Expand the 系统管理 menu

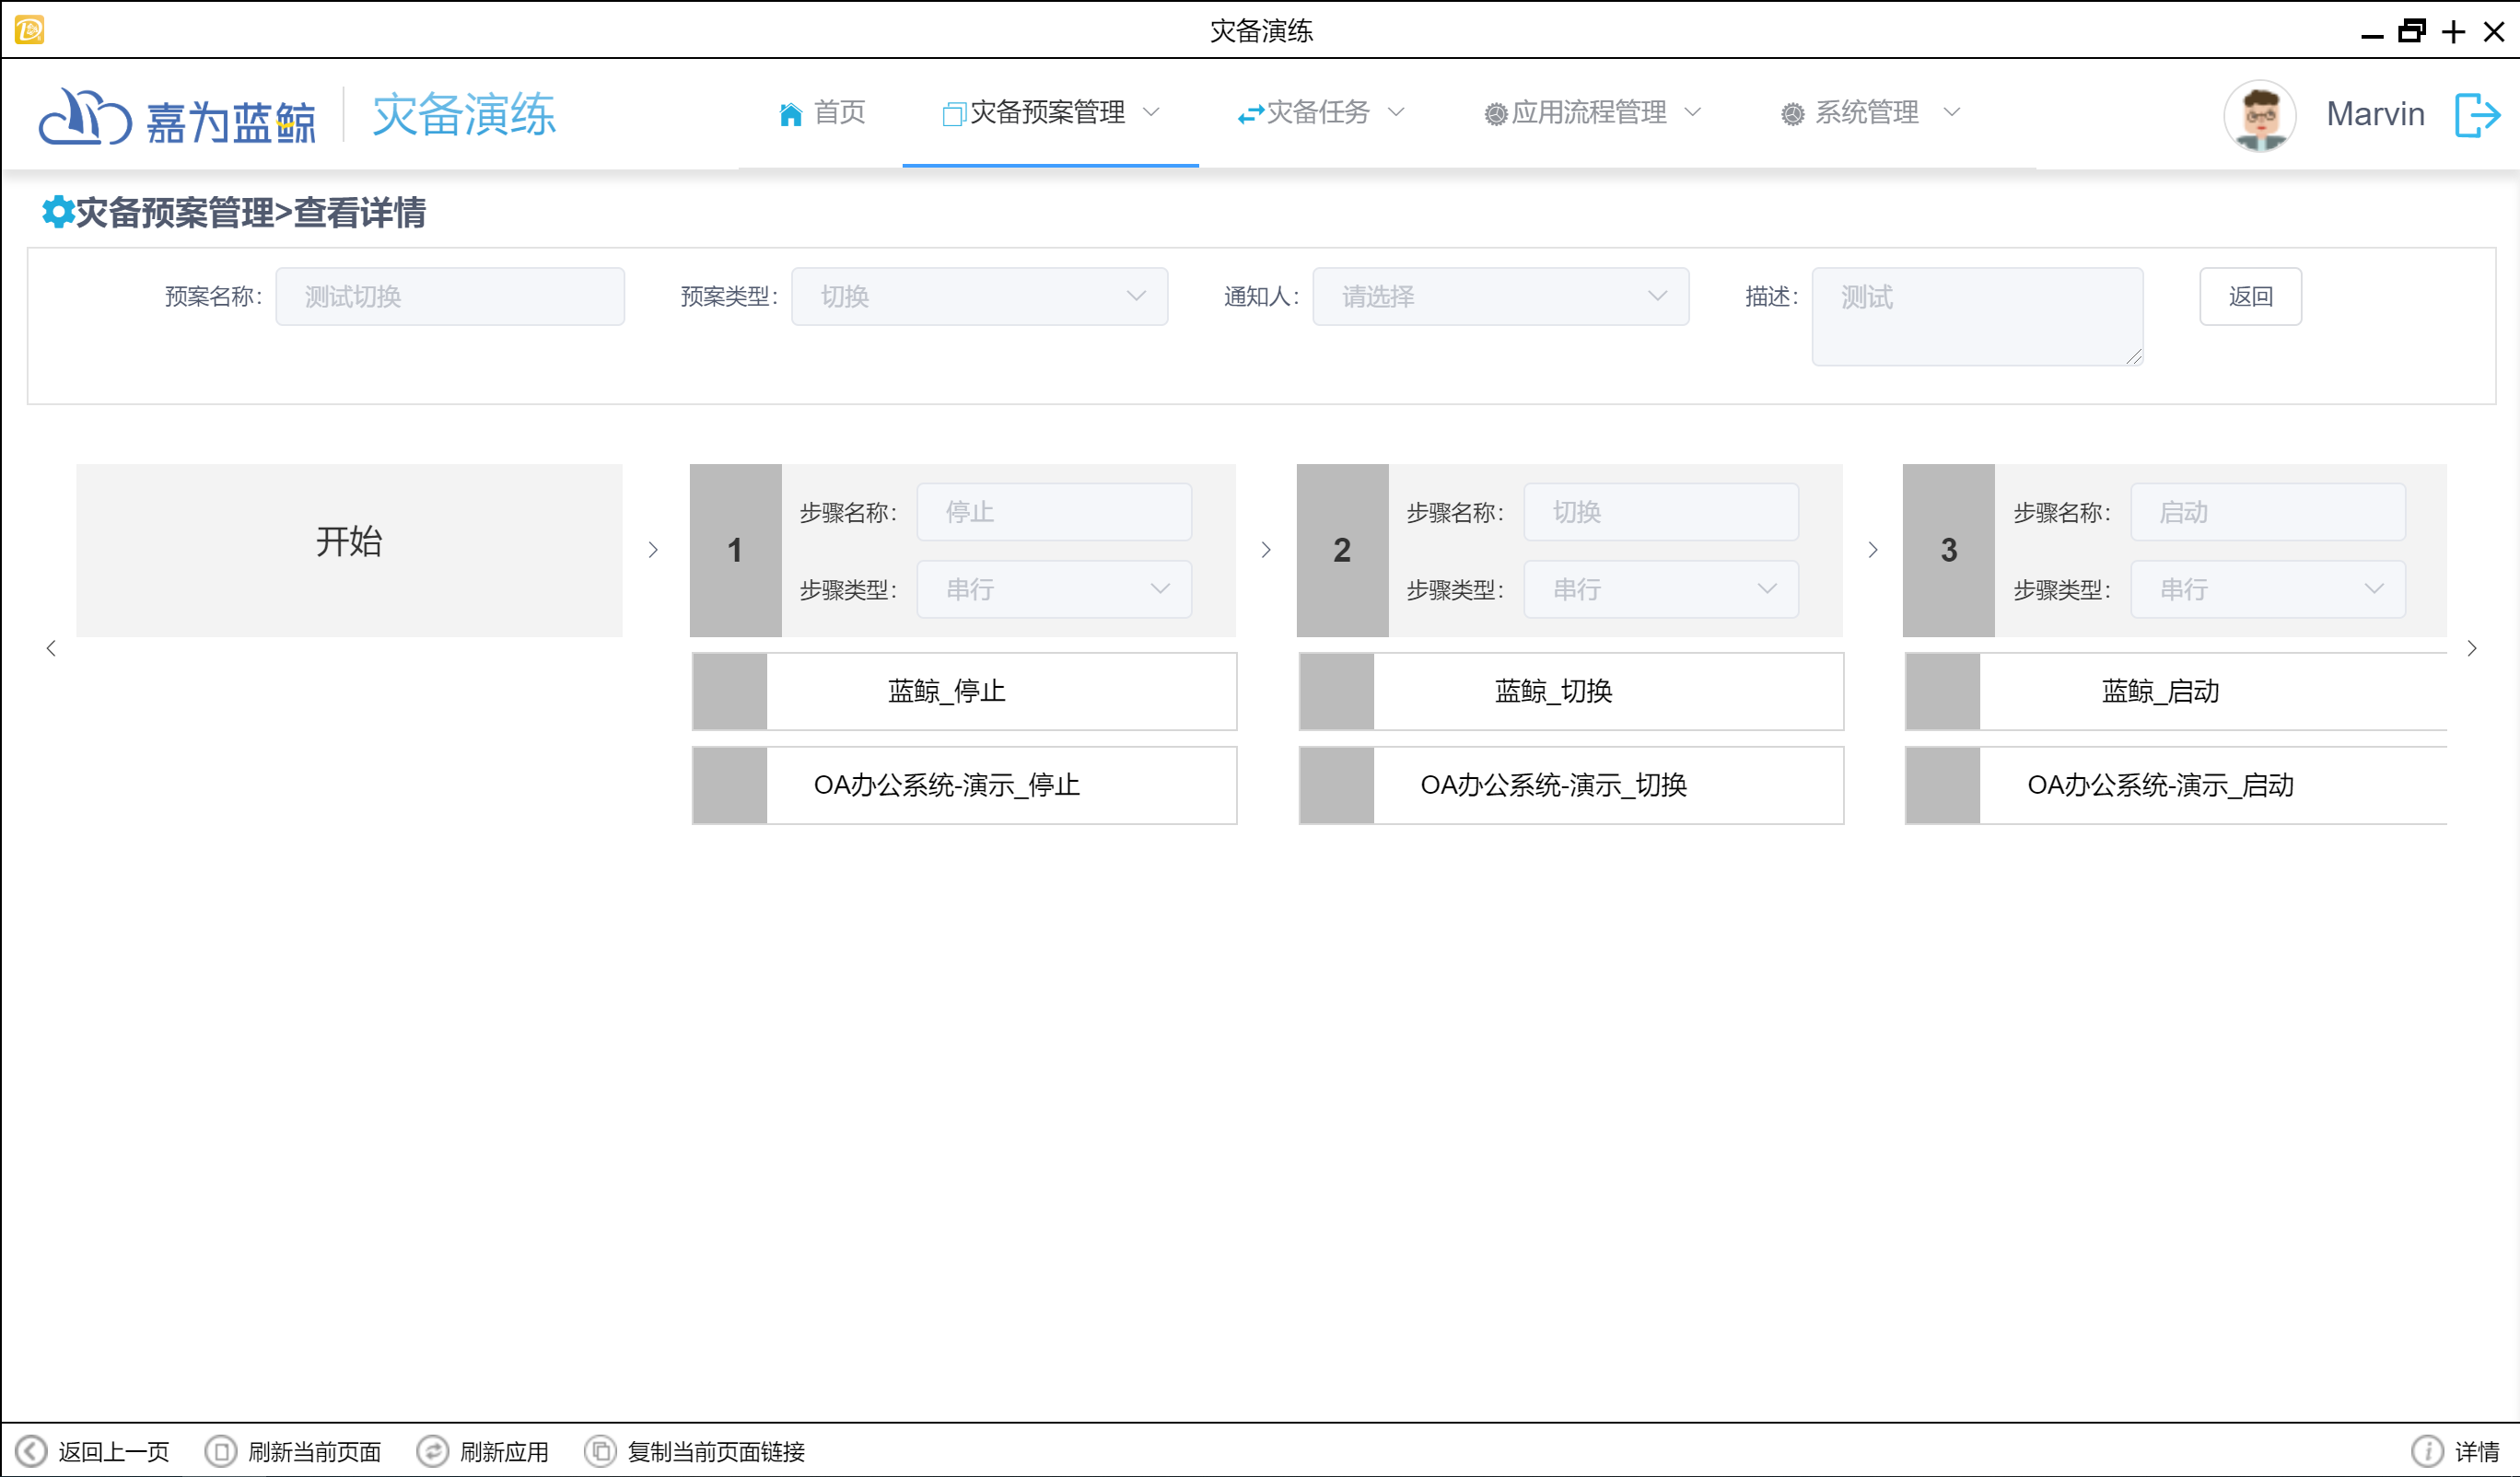point(1869,113)
